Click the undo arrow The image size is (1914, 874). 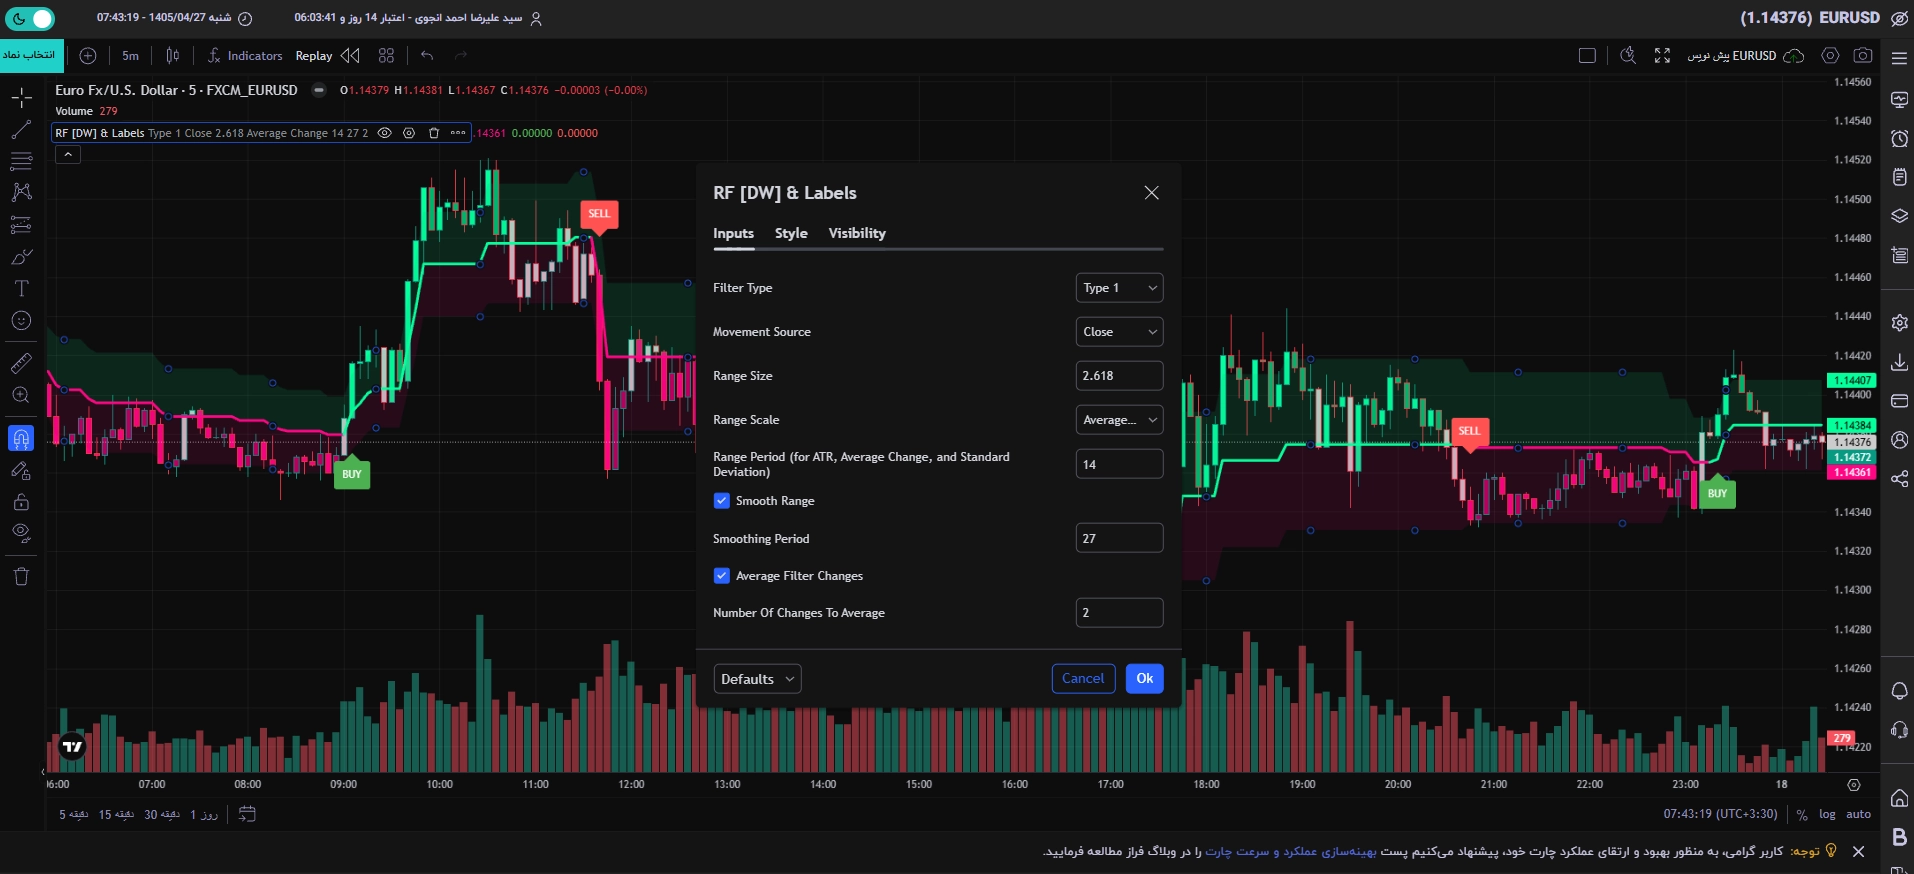coord(427,56)
